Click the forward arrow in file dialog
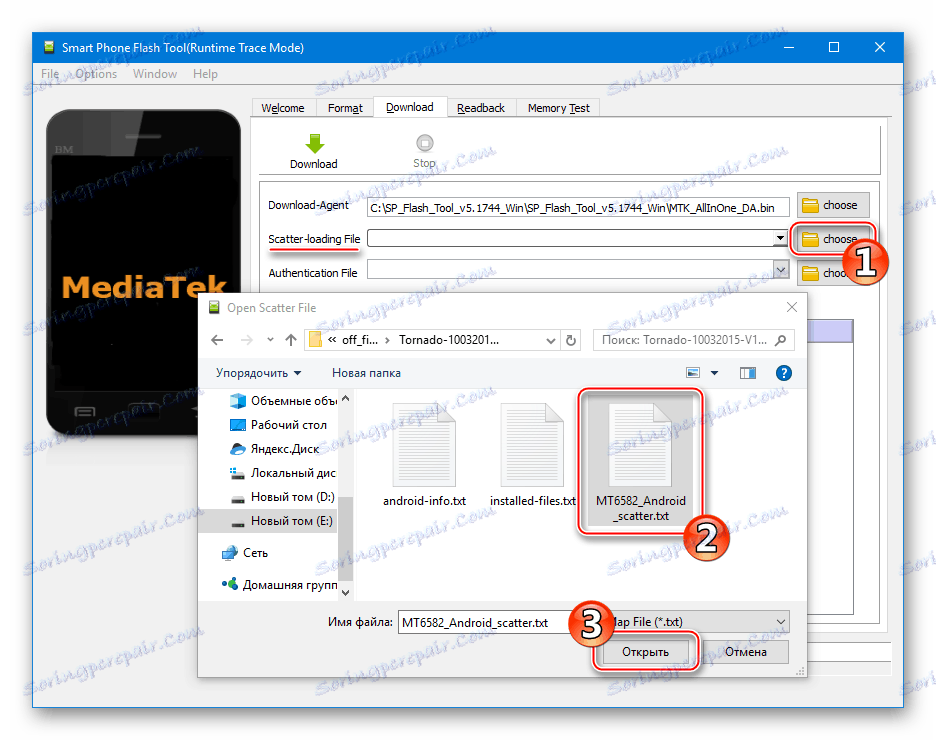 246,340
